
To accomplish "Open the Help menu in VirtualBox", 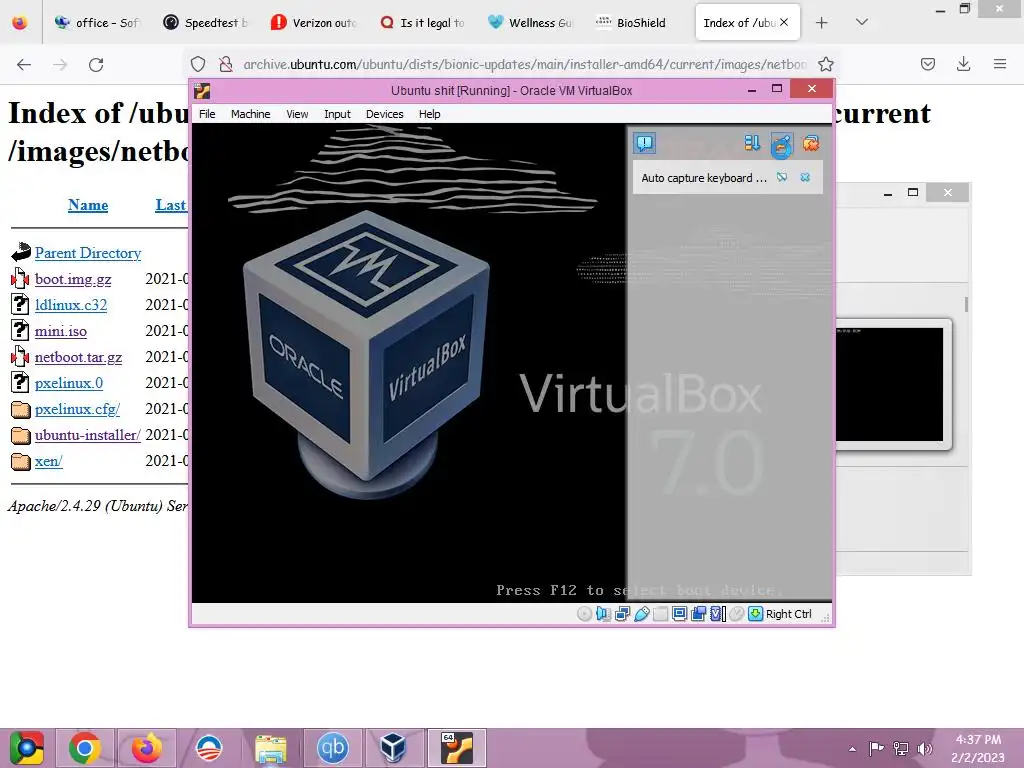I will coord(429,114).
